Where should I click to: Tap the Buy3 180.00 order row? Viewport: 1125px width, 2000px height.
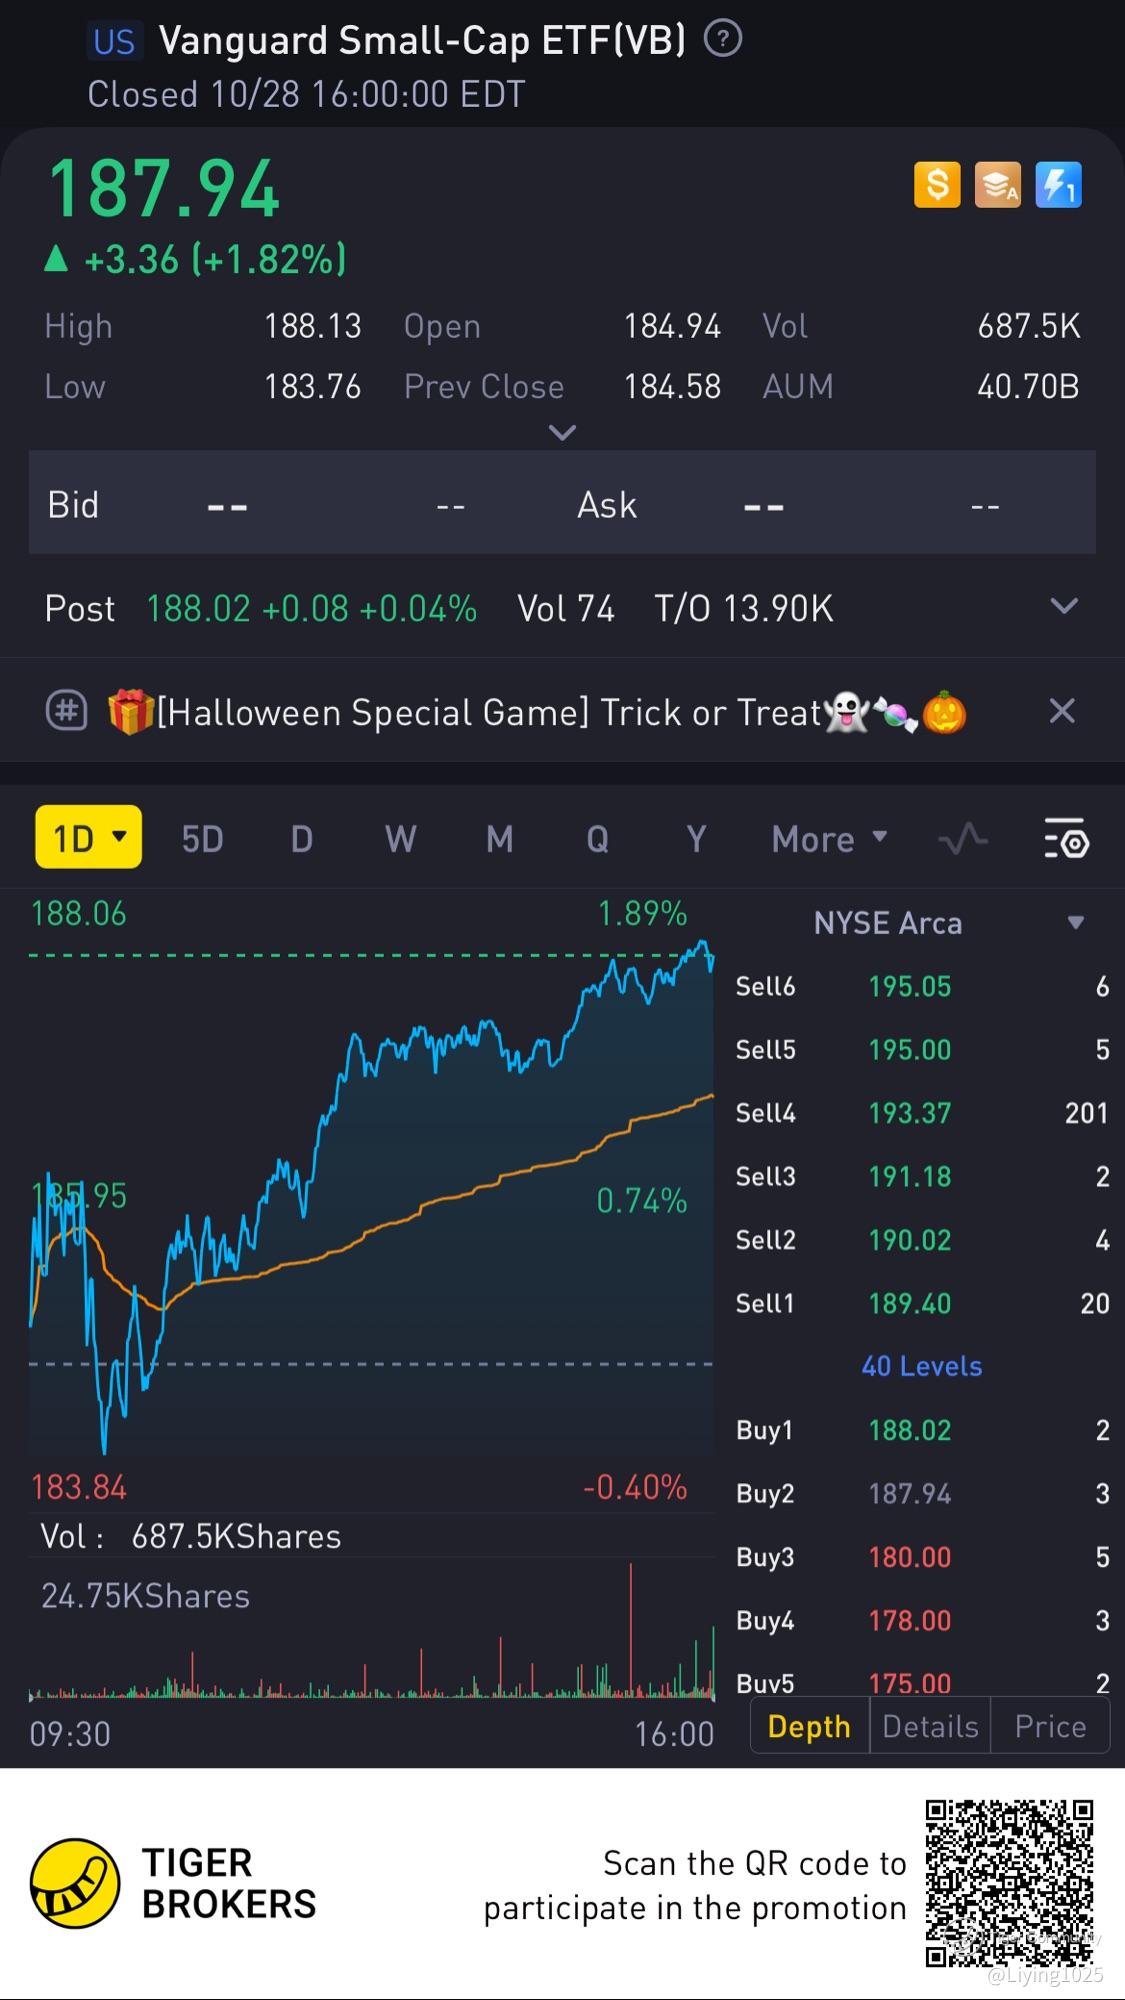pyautogui.click(x=922, y=1557)
